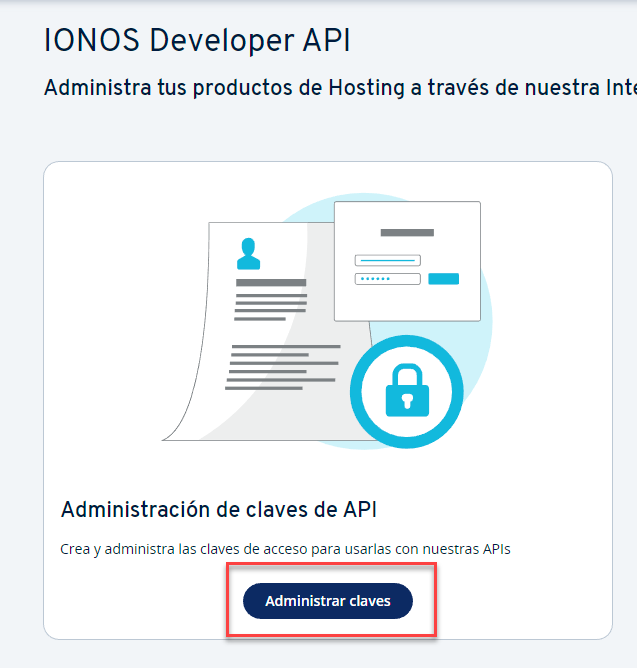Viewport: 637px width, 668px height.
Task: Click the password dots field in illustration
Action: pos(387,278)
